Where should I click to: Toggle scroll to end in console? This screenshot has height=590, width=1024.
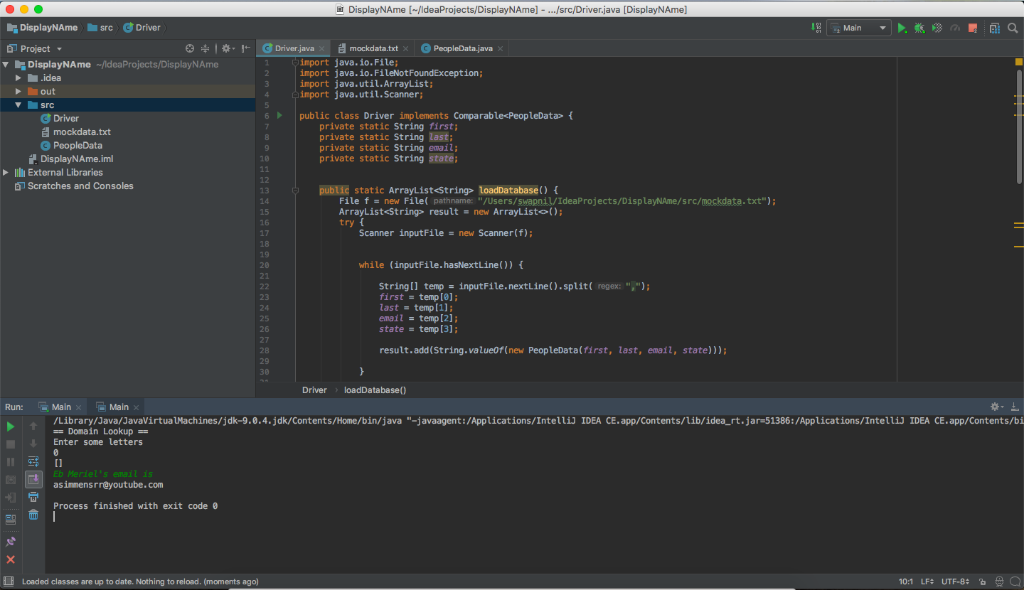click(33, 479)
